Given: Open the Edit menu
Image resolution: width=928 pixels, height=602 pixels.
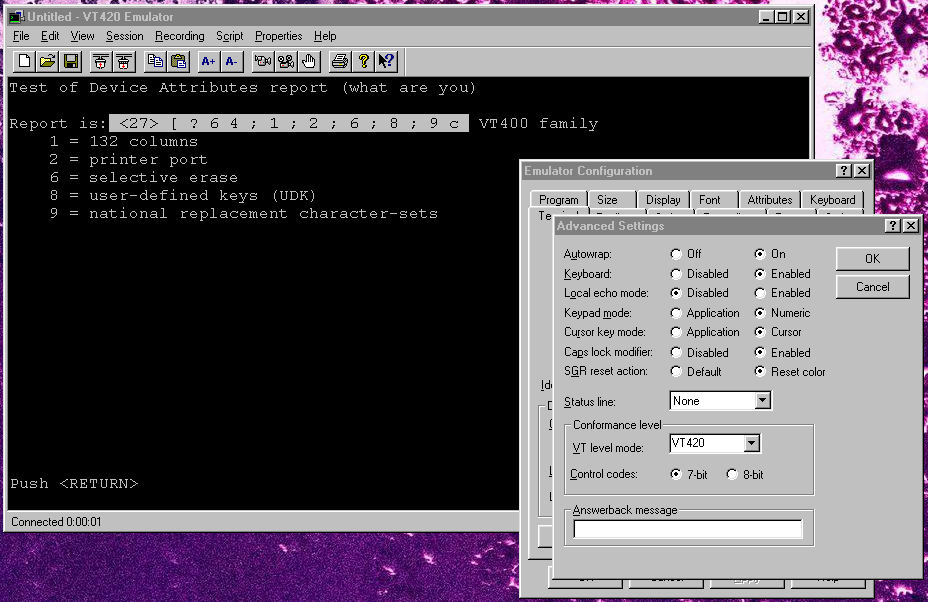Looking at the screenshot, I should (50, 36).
